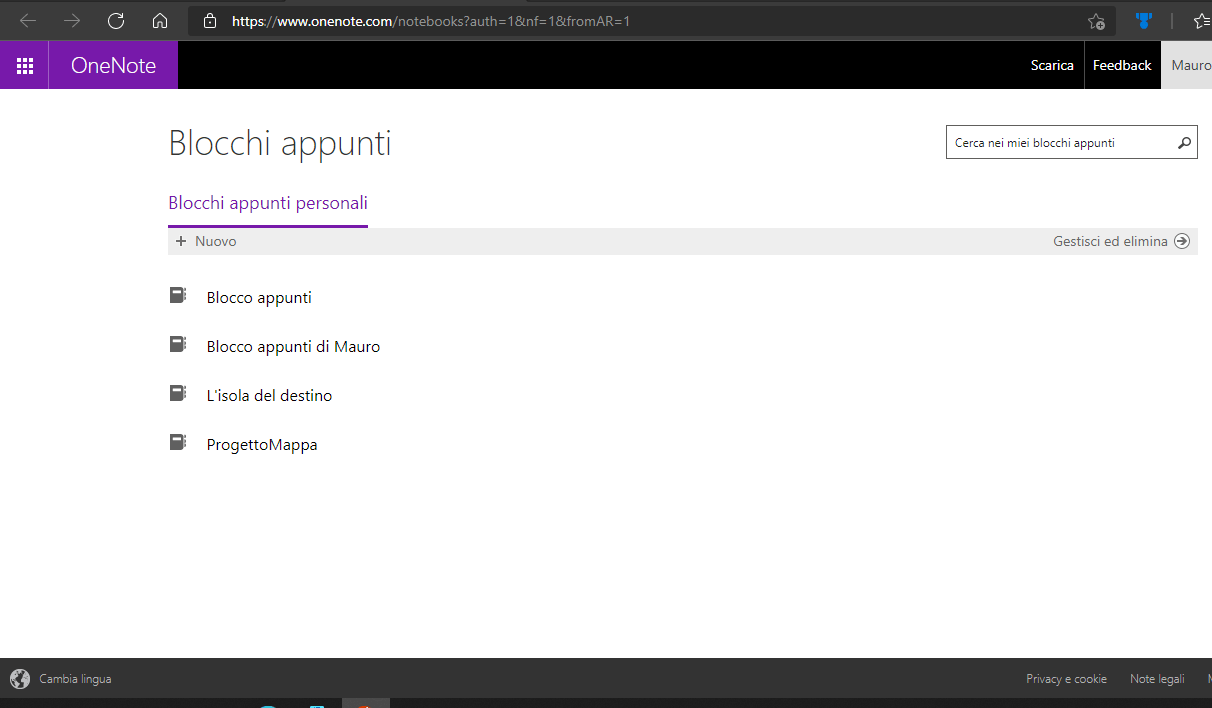This screenshot has width=1212, height=708.
Task: Click the blue extension icon in toolbar
Action: 1144,20
